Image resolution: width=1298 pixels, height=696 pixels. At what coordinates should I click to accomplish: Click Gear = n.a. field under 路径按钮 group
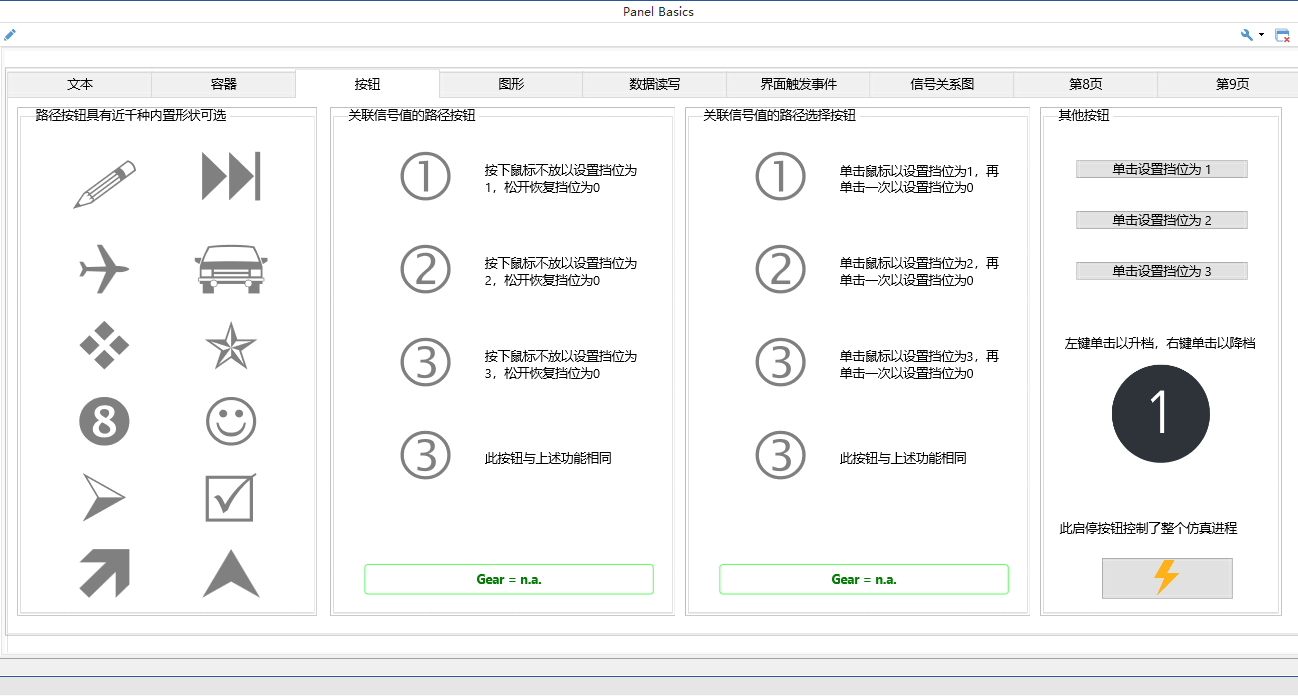509,579
